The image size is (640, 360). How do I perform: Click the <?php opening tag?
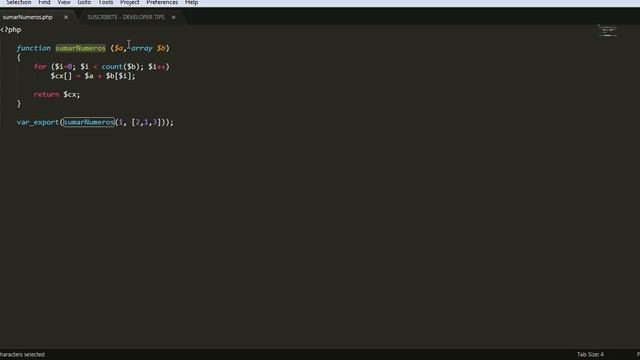tap(11, 30)
